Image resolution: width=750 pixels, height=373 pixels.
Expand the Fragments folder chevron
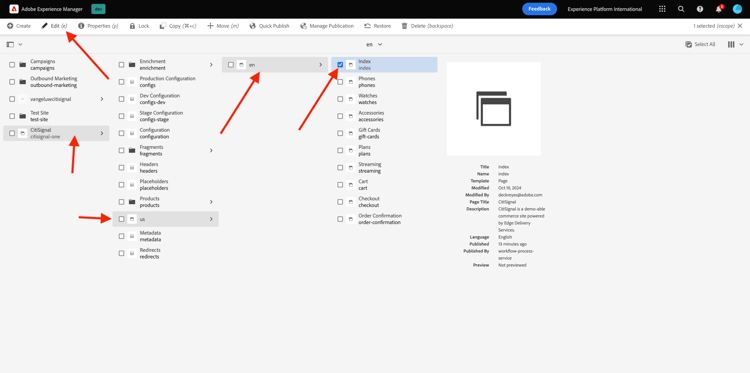pos(211,151)
